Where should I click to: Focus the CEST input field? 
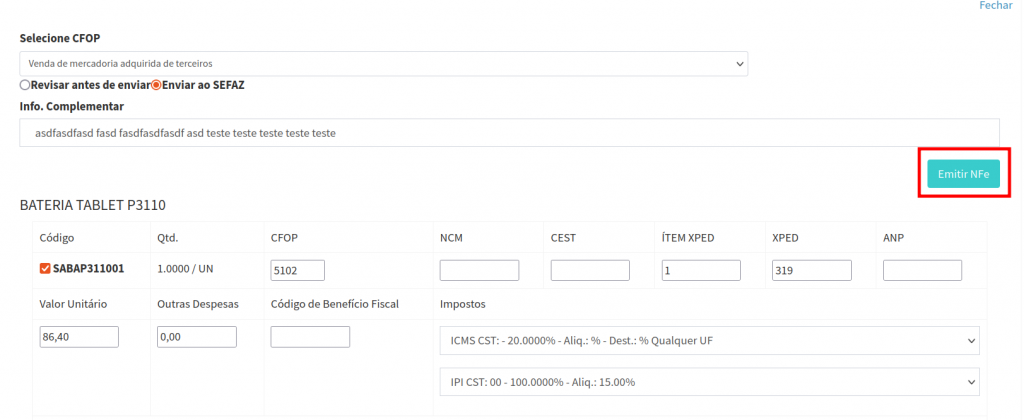pos(590,270)
